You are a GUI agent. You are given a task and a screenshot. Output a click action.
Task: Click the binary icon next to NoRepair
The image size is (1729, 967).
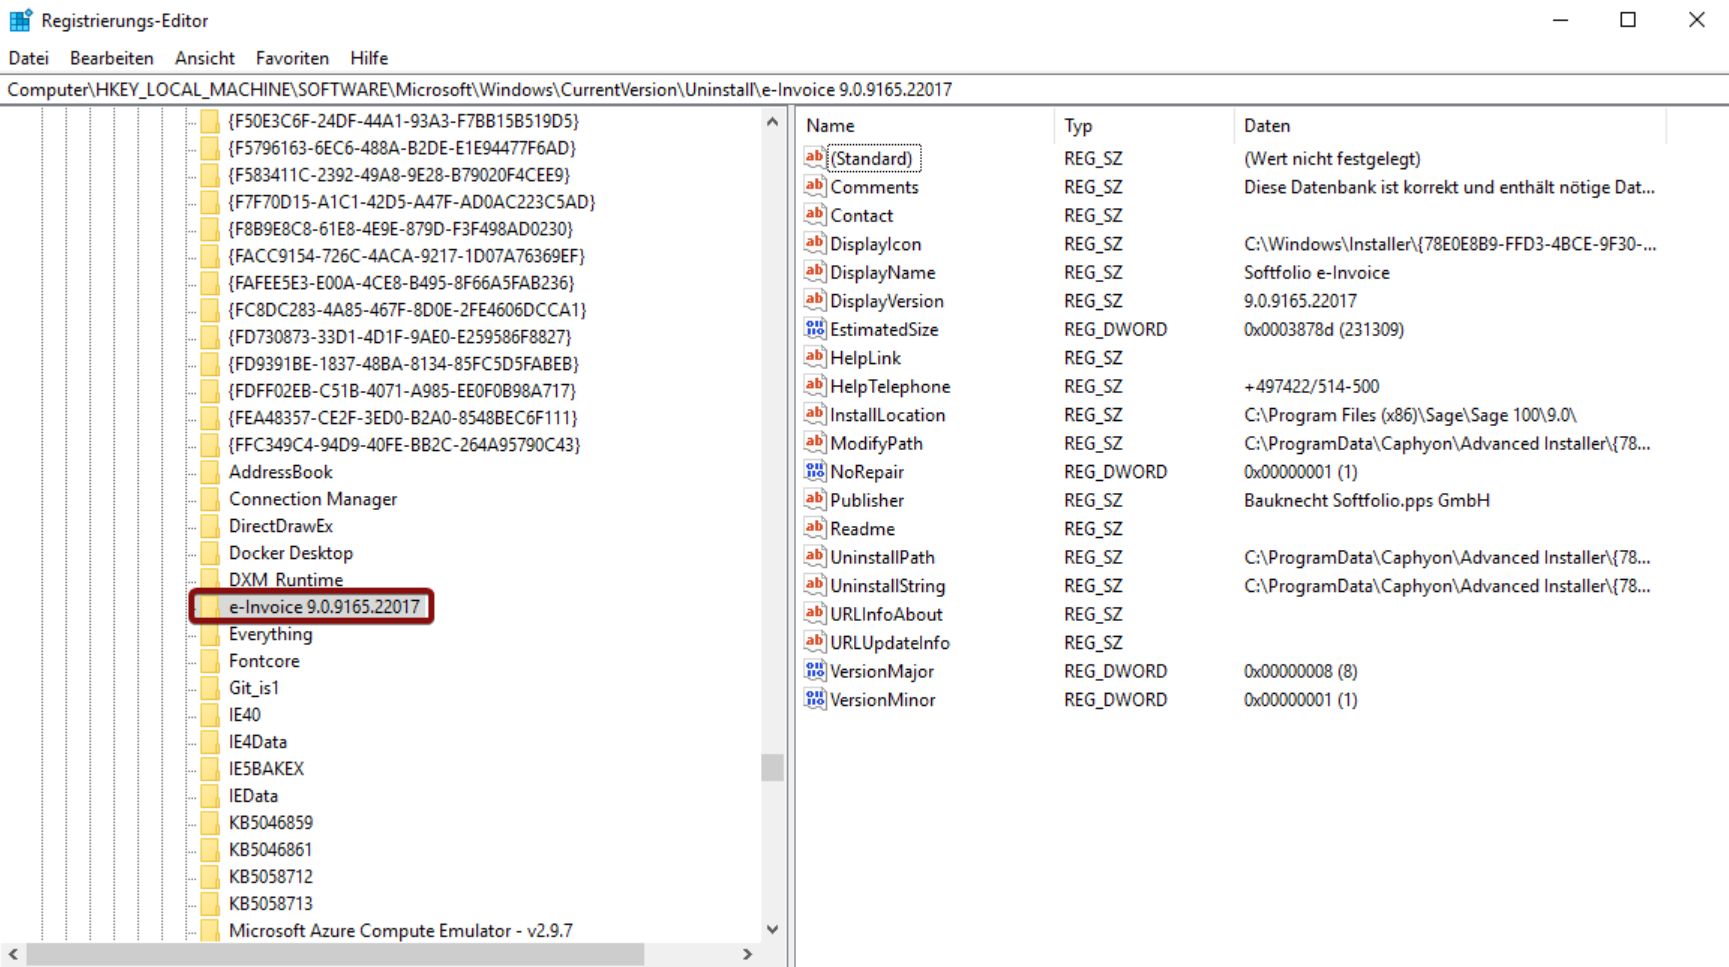point(815,471)
